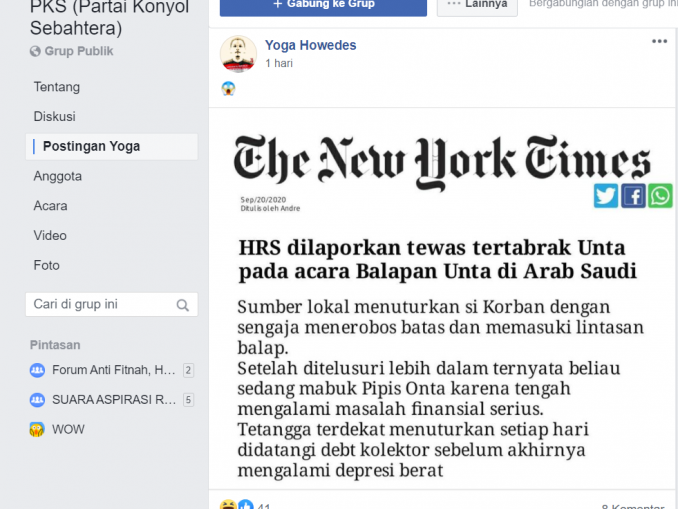Screen dimensions: 678x509
Task: Open the Lainnya options dropdown
Action: point(477,6)
